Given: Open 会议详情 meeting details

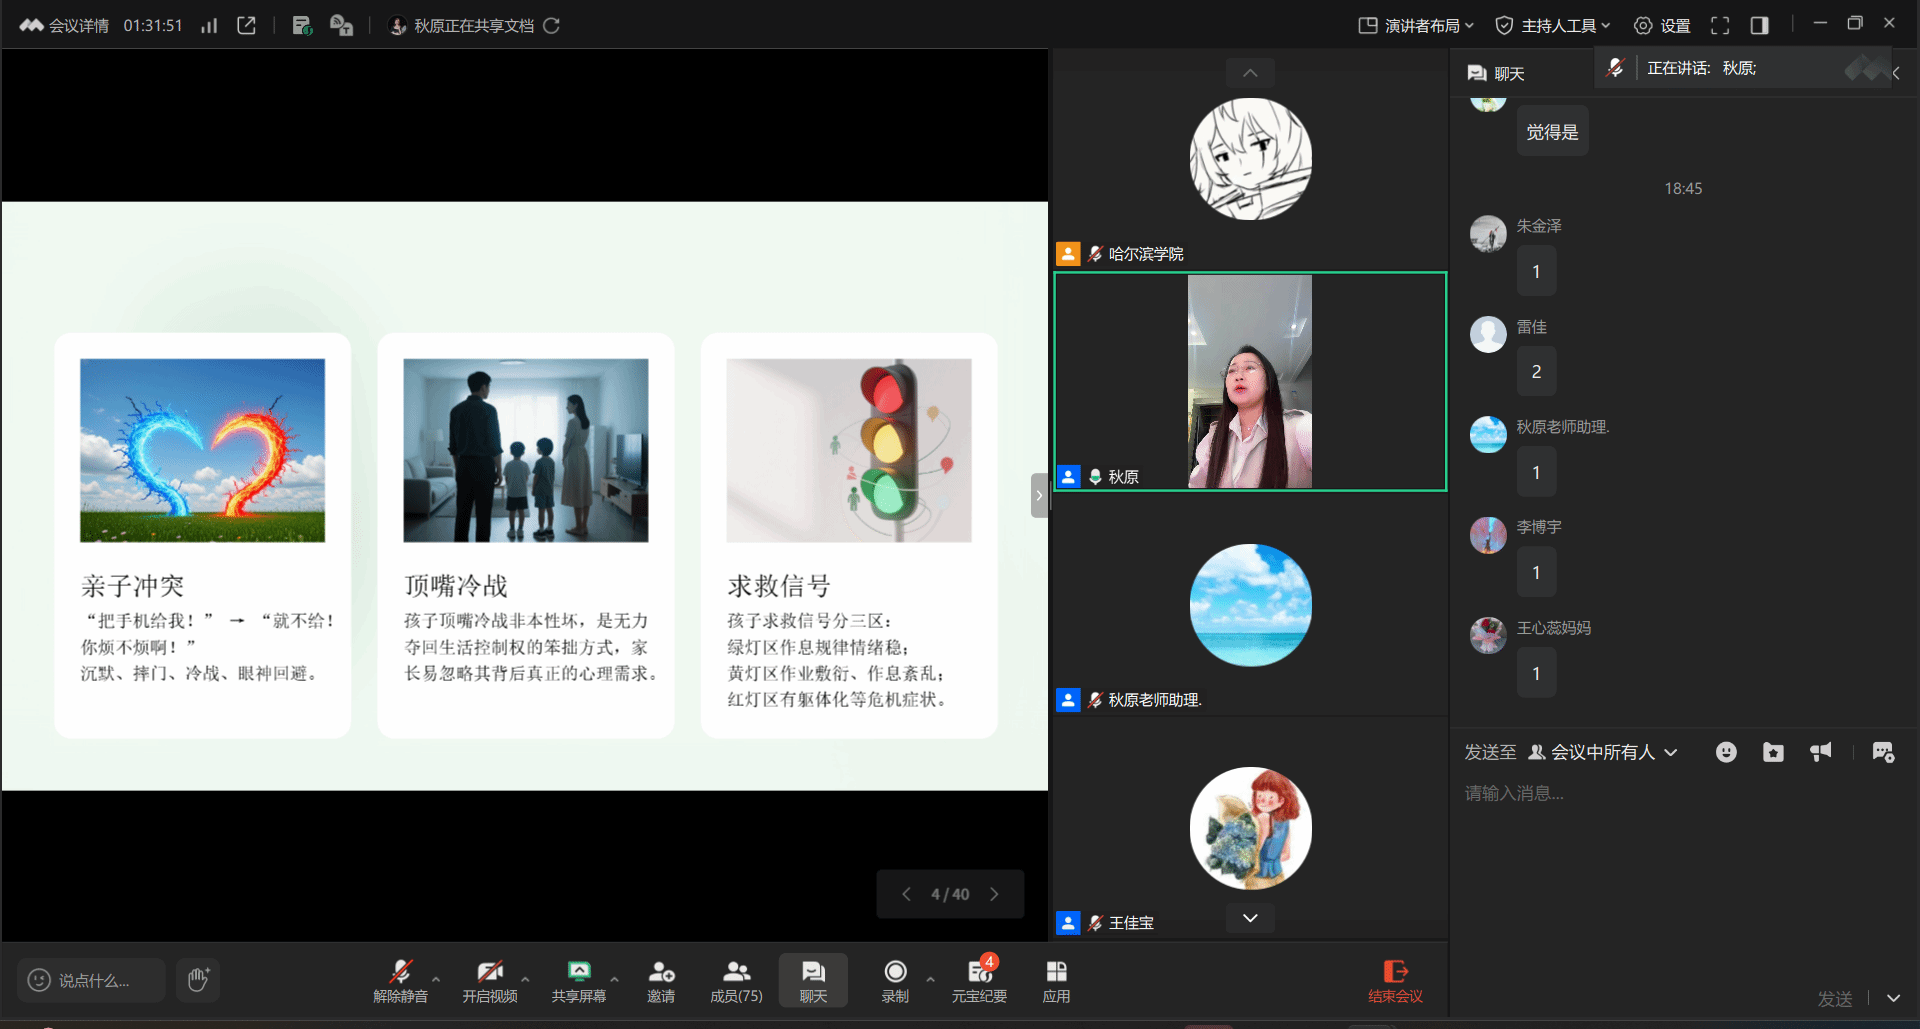Looking at the screenshot, I should [66, 26].
